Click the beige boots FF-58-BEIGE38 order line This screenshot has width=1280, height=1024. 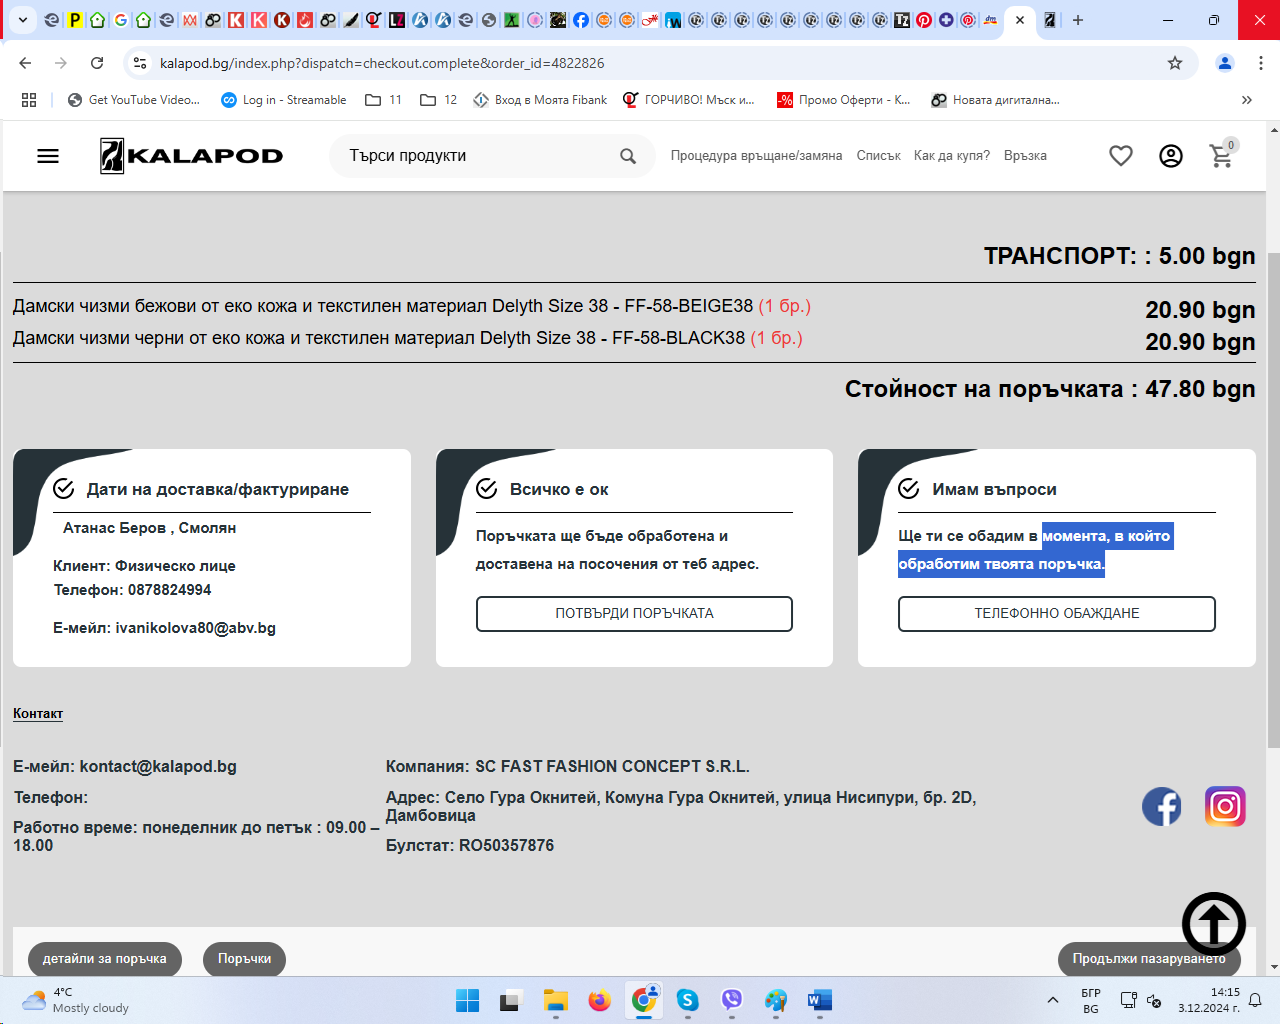[412, 306]
